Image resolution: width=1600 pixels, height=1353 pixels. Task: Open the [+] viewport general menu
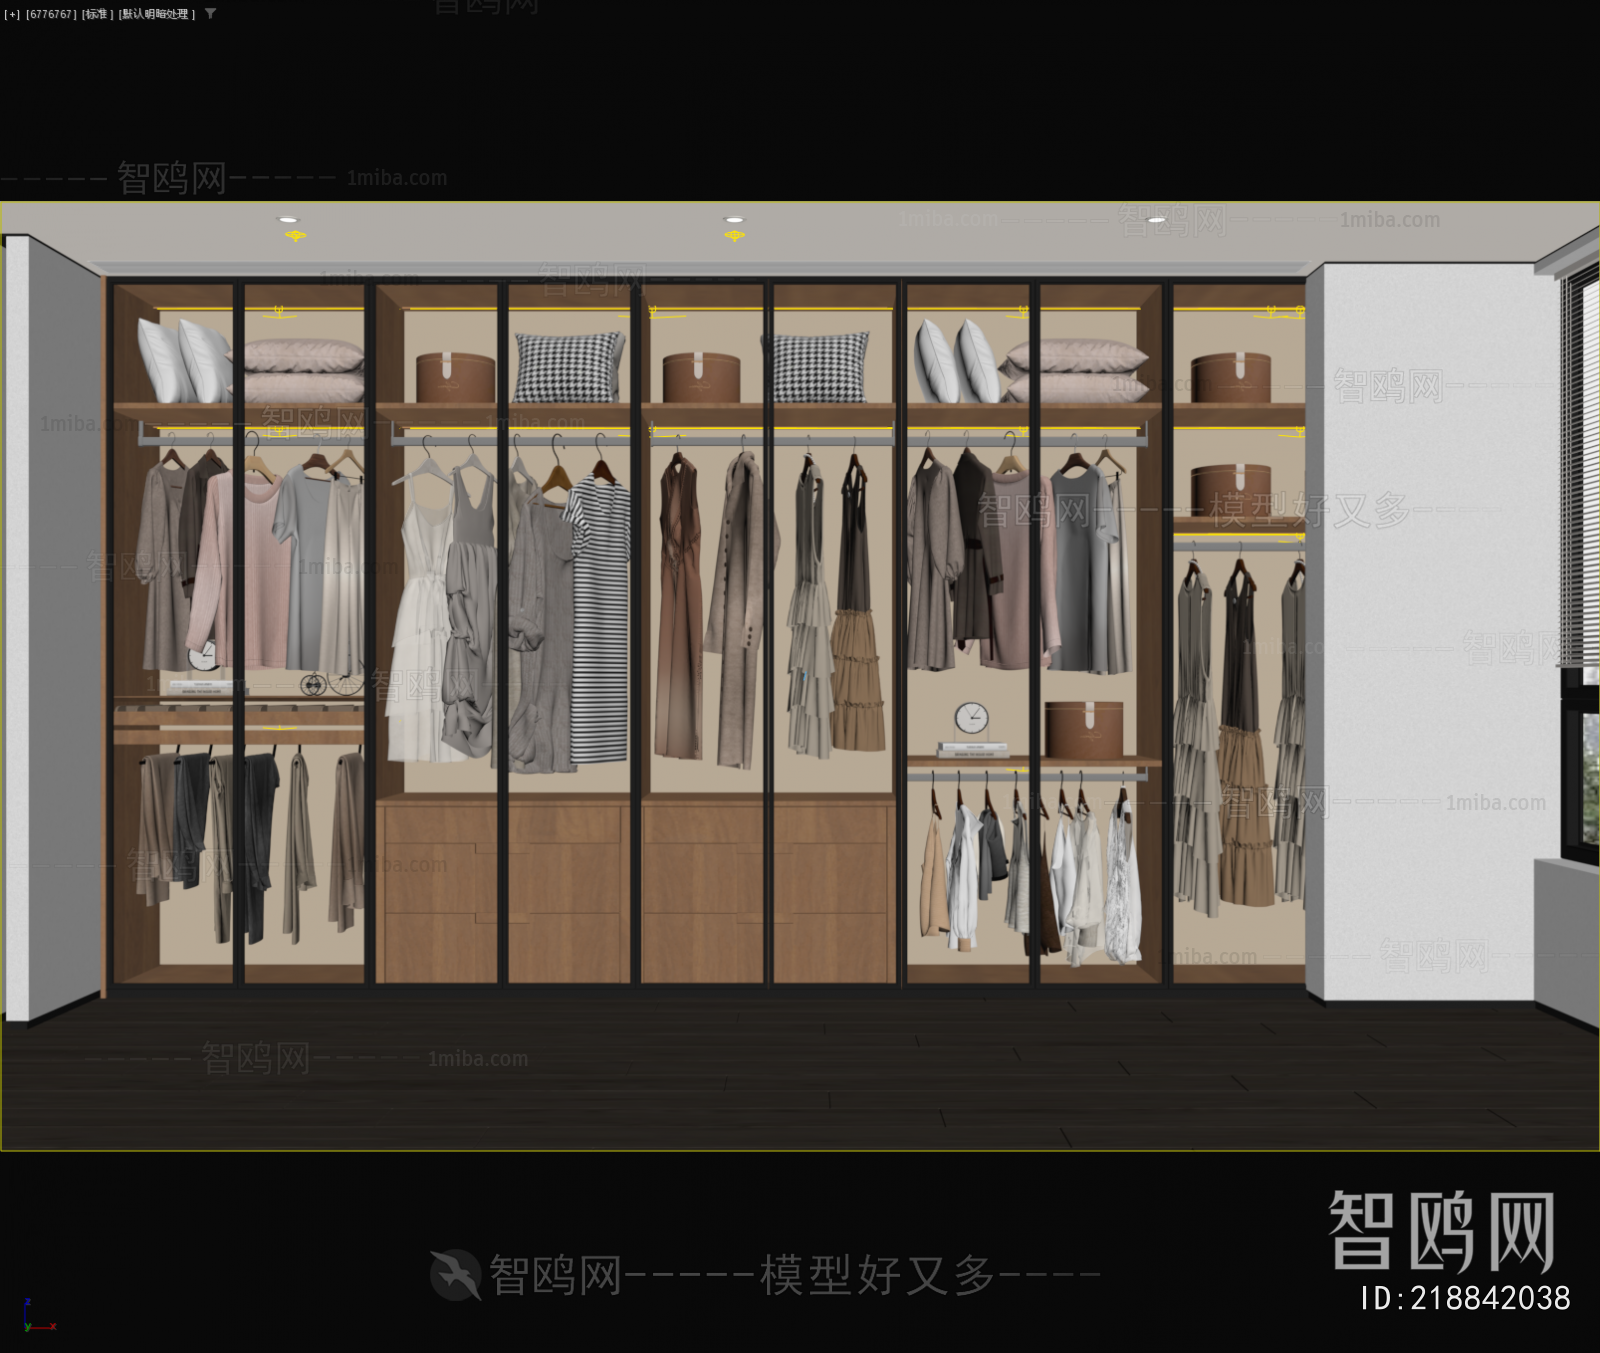(x=13, y=15)
